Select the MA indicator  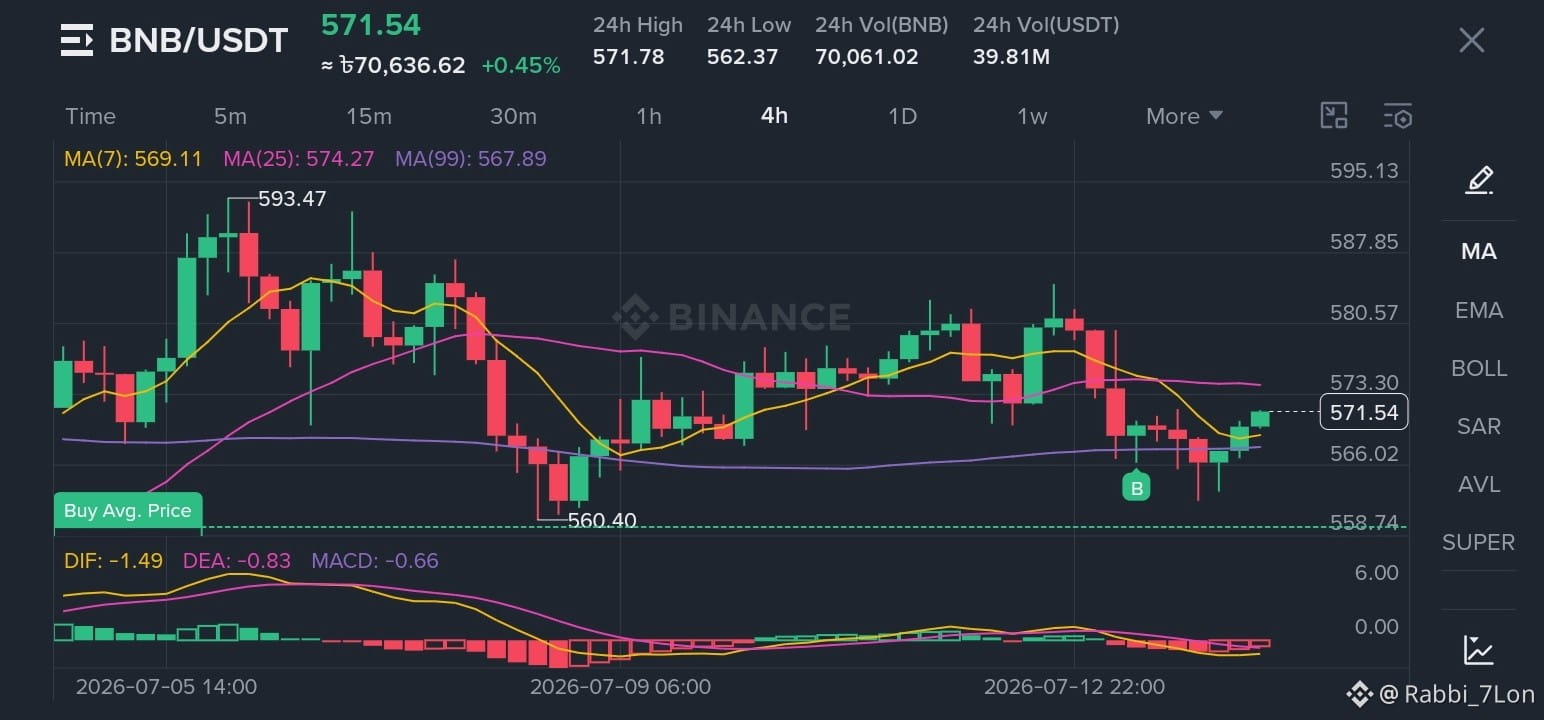[1479, 252]
